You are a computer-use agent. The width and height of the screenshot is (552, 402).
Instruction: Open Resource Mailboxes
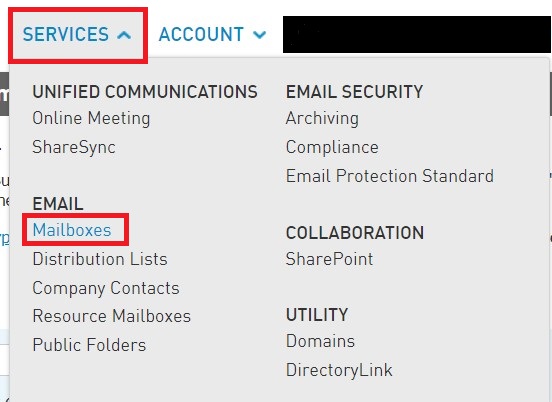tap(112, 316)
